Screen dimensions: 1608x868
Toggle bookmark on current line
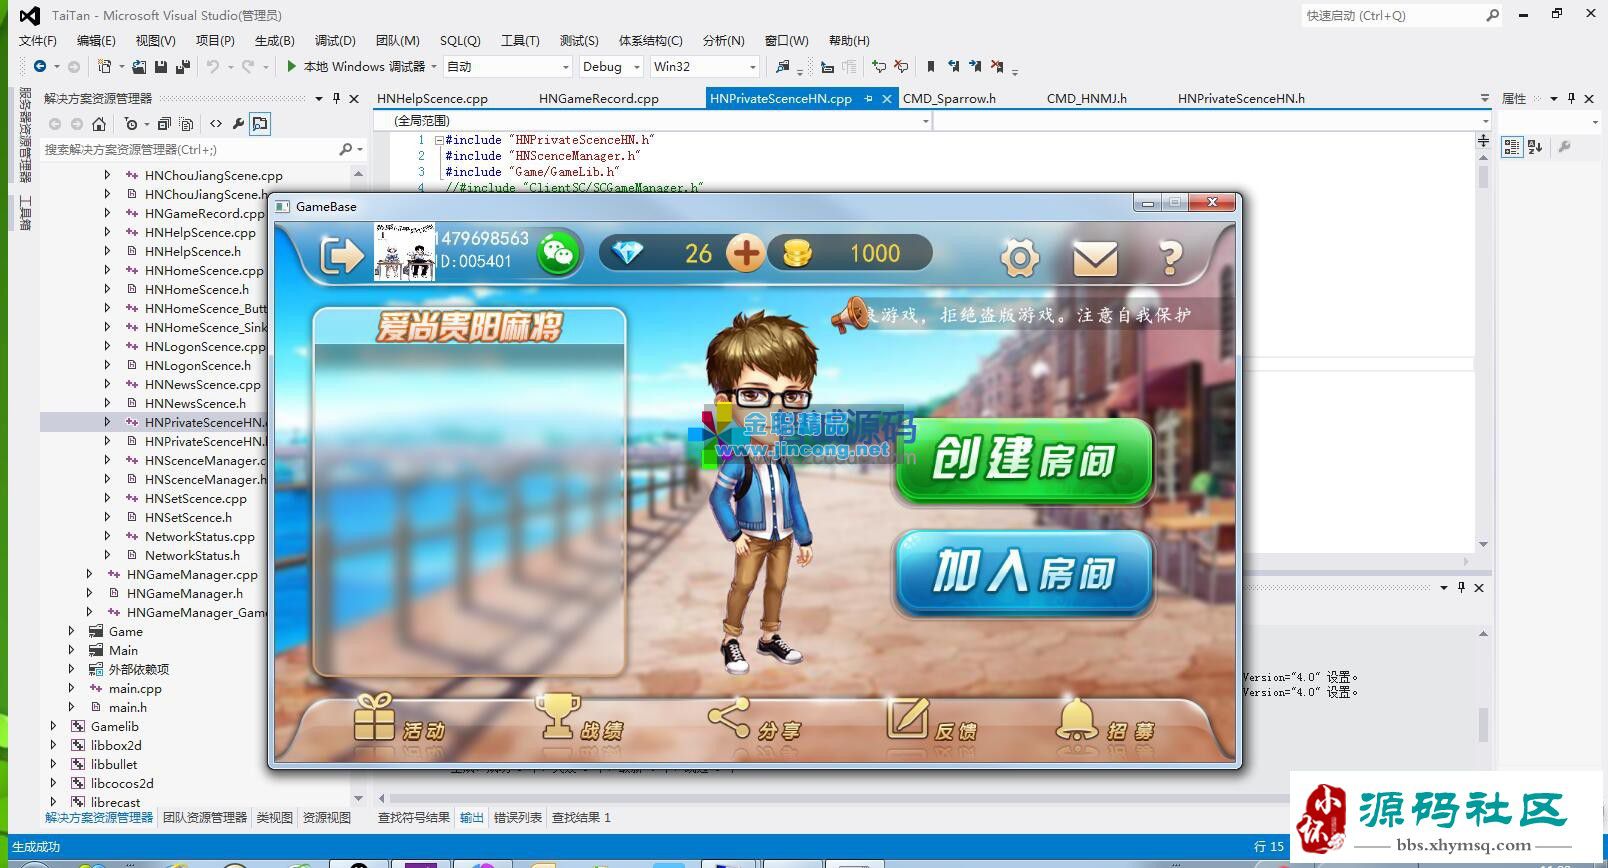coord(931,66)
